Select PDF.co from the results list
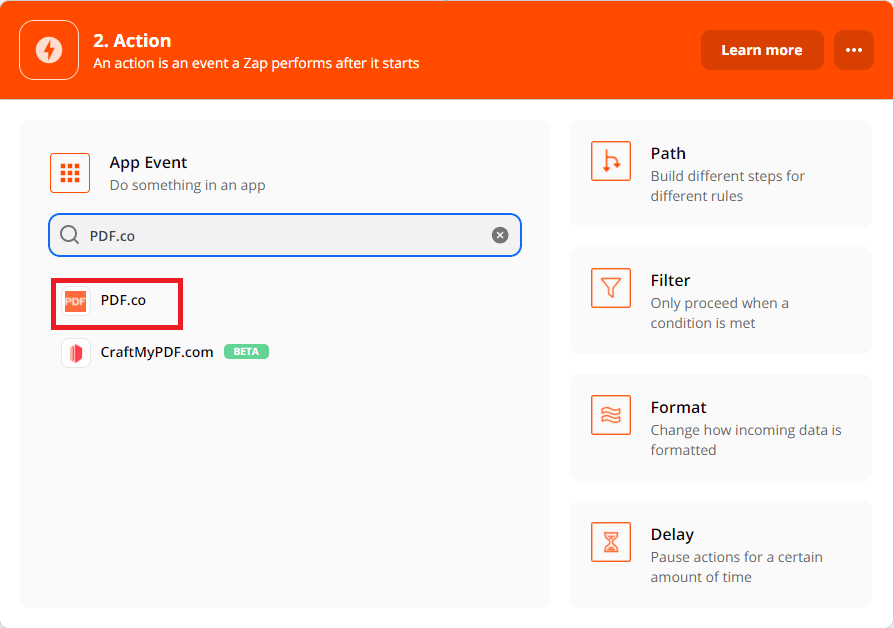The image size is (894, 628). (125, 300)
